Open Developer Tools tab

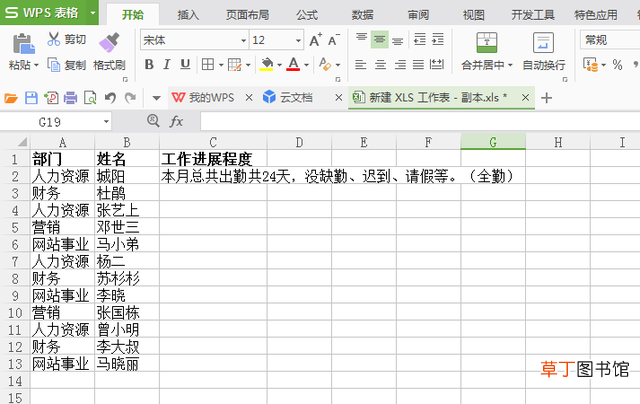pos(533,16)
